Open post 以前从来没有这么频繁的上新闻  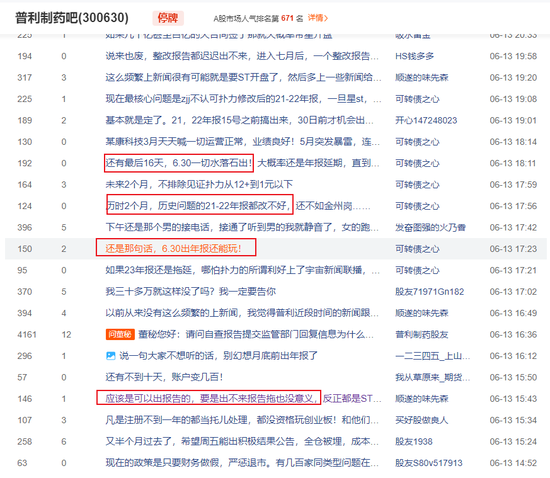(x=242, y=313)
